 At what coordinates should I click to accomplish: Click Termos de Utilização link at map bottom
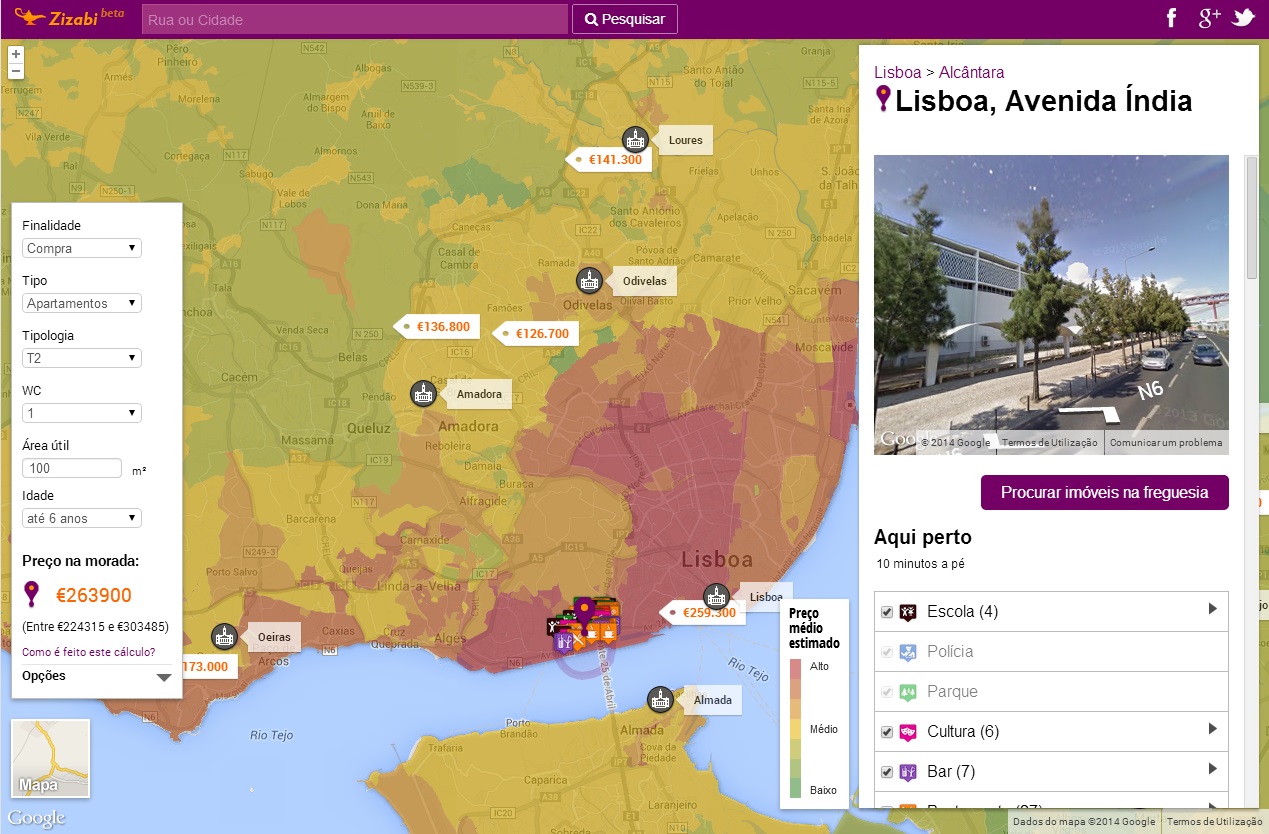(x=1216, y=822)
